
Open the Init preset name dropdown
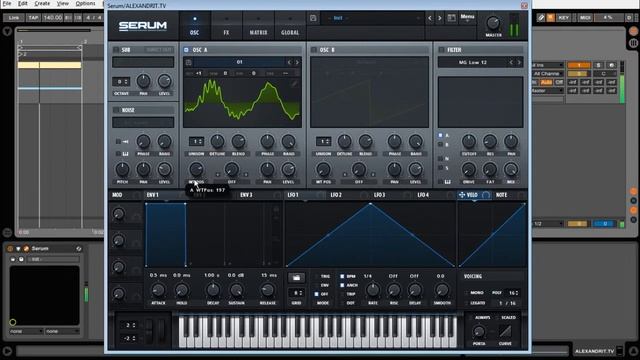[x=373, y=18]
